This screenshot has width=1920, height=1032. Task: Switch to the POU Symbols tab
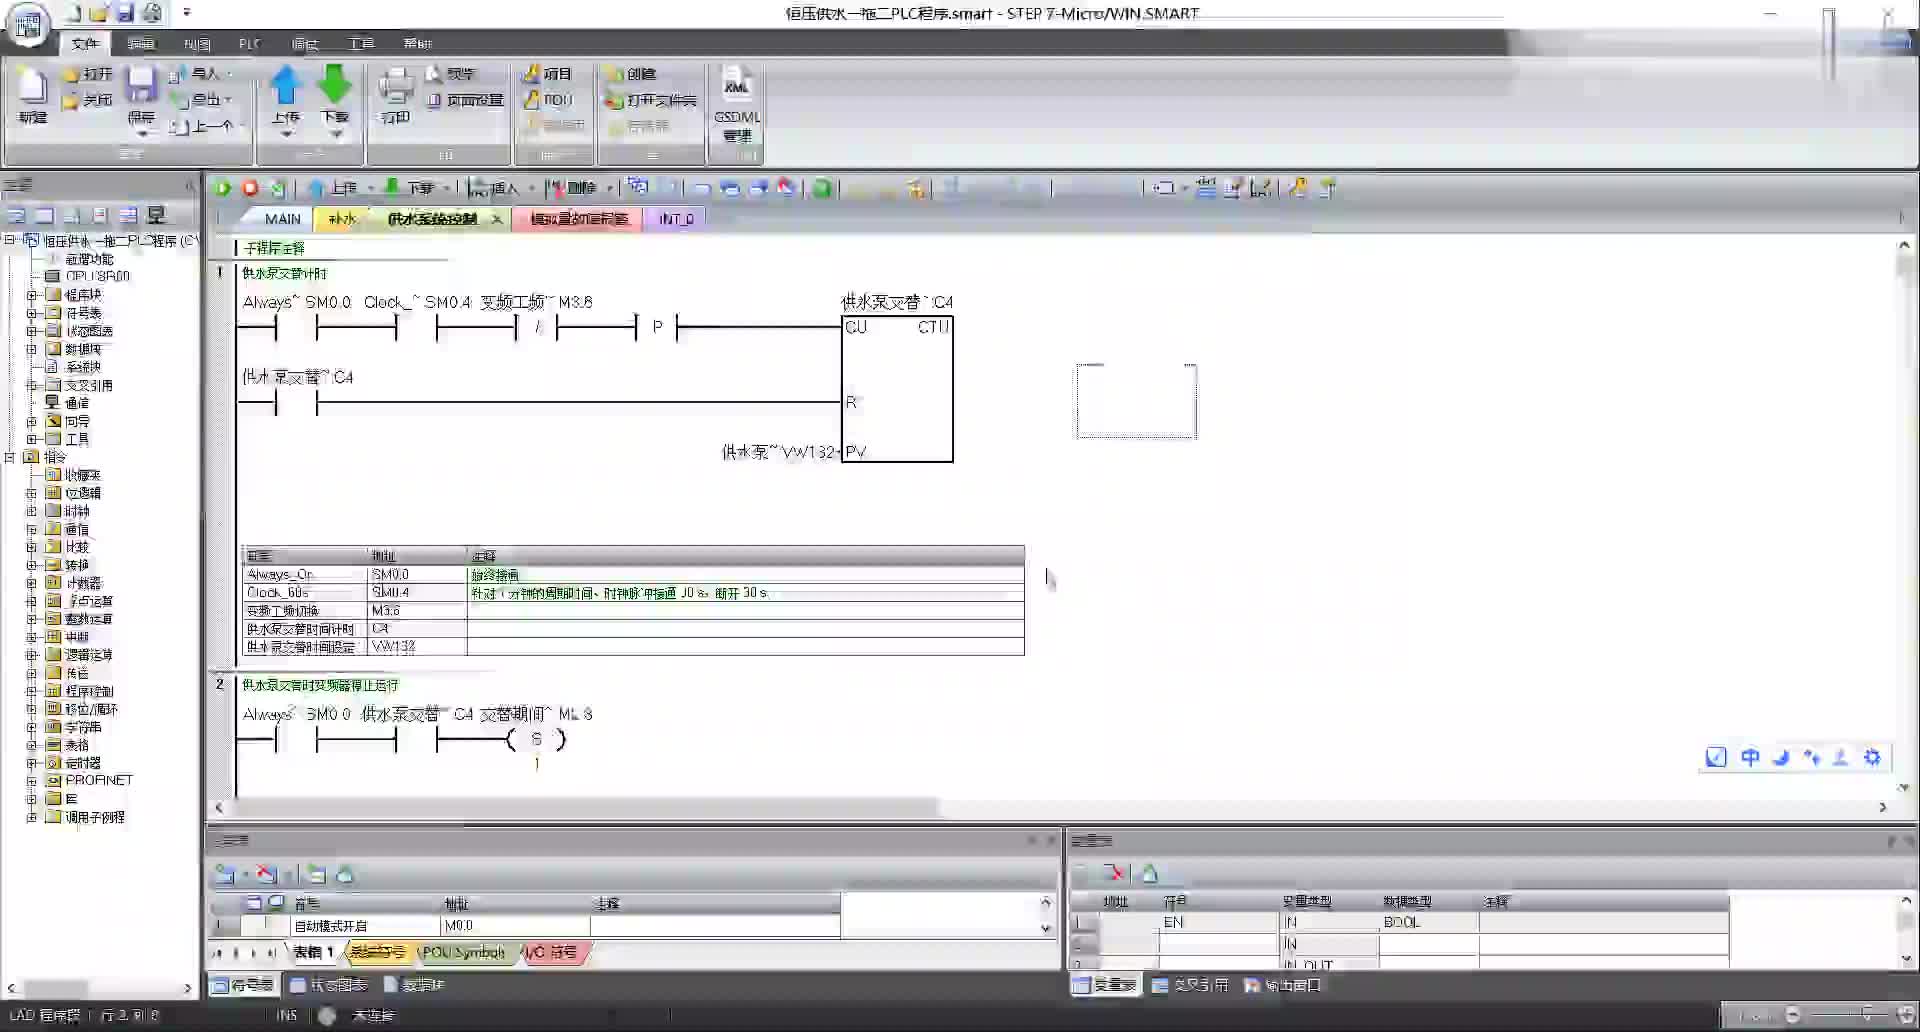coord(463,952)
